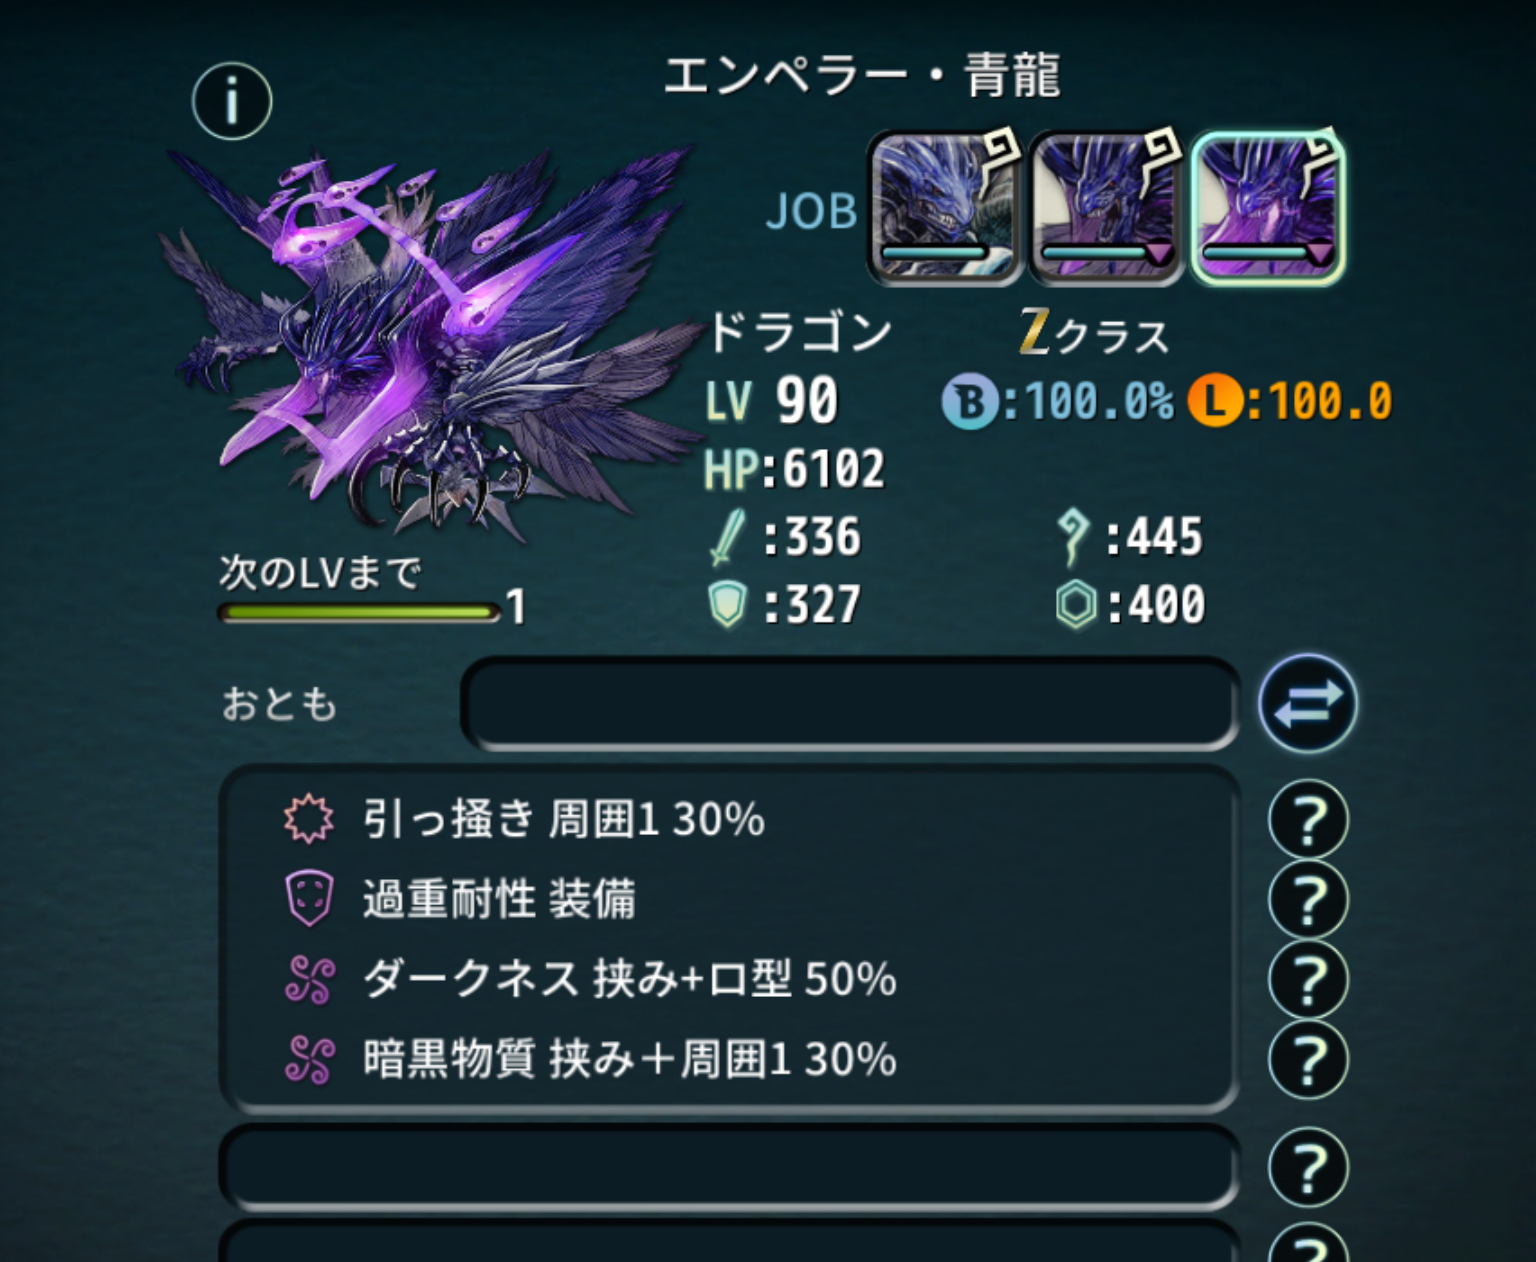1536x1262 pixels.
Task: Tap the swap arrows button beside おとも
Action: [x=1308, y=704]
